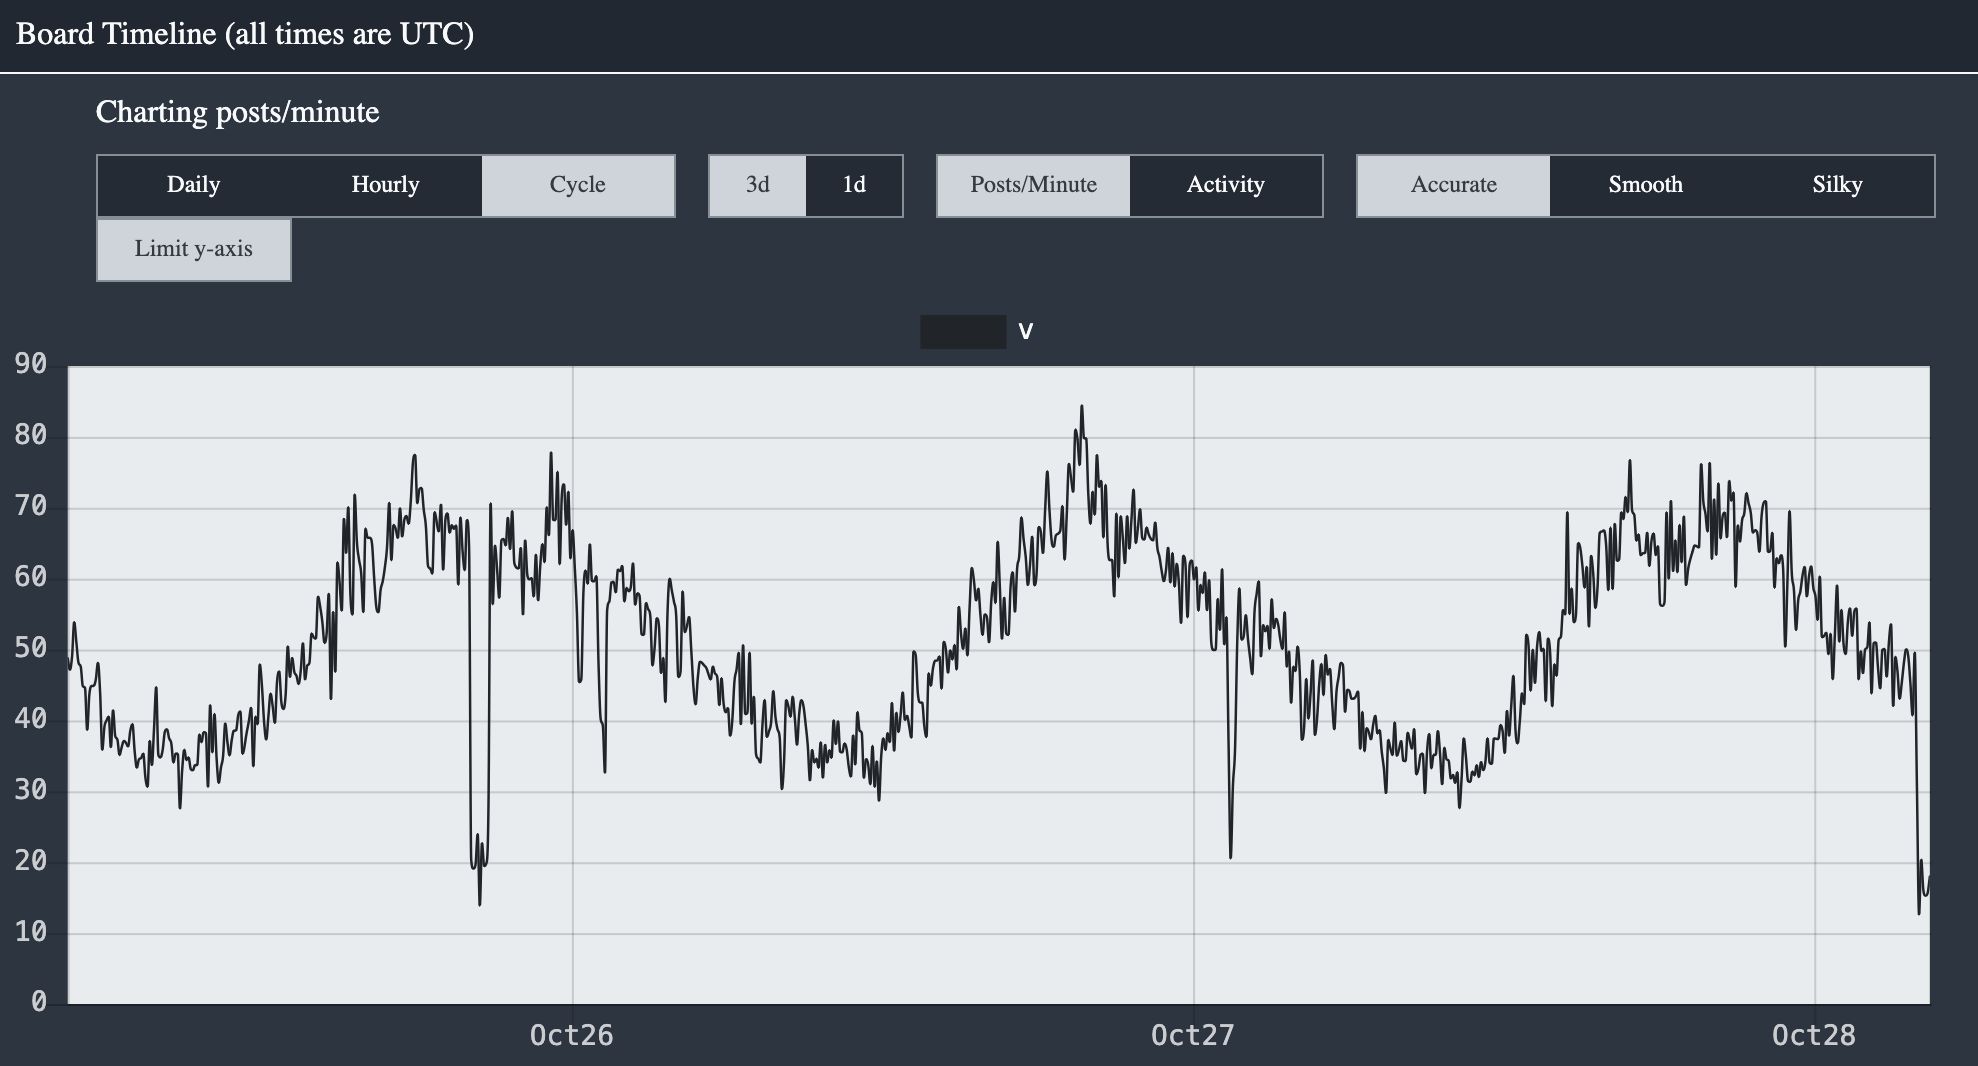
Task: Click the Board Timeline header title
Action: pos(245,34)
